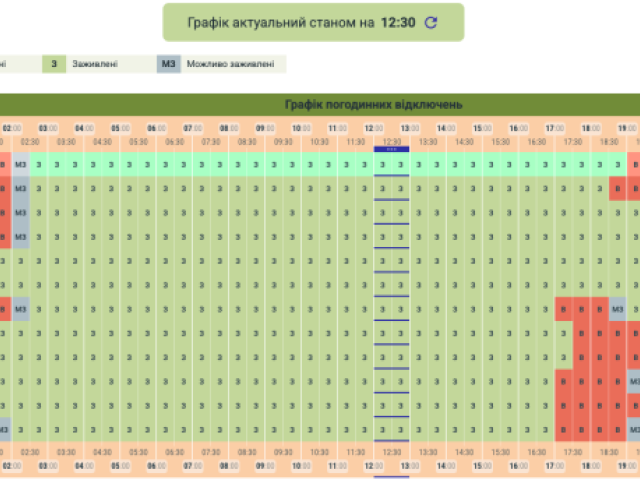Click the 'Графік актуальний станом на' banner text

tap(279, 23)
